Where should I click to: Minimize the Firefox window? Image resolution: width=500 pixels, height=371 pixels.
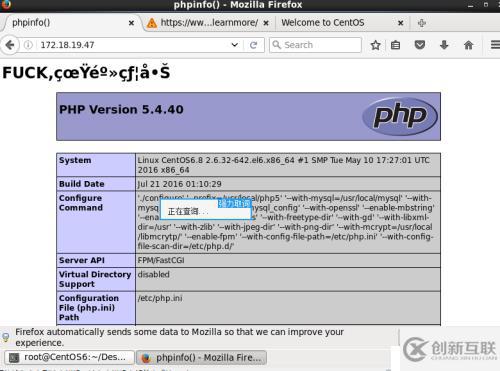[x=470, y=5]
